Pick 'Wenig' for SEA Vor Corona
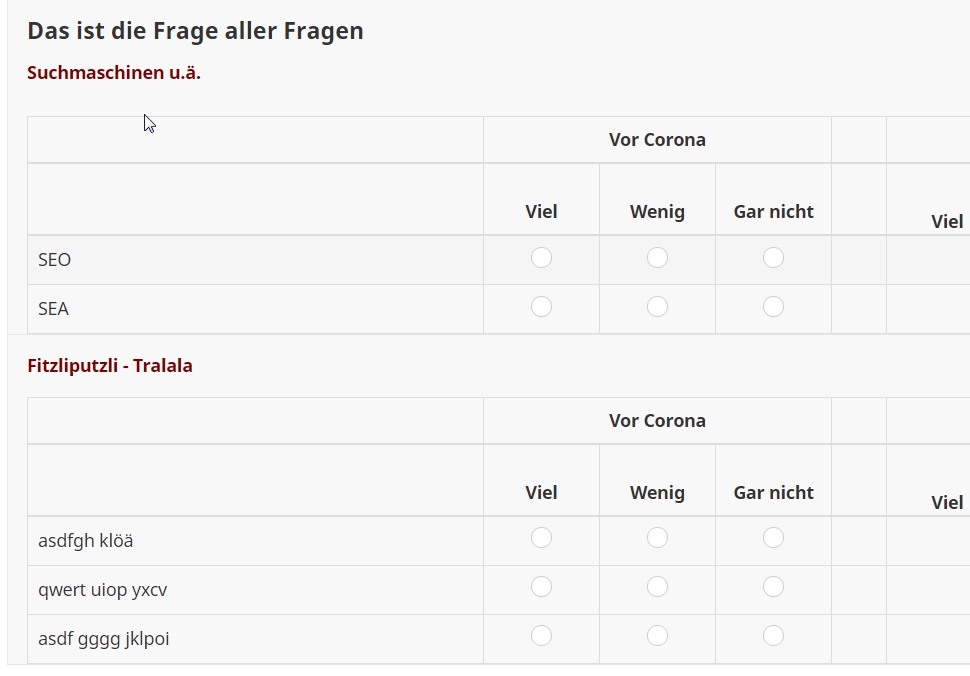Viewport: 970px width, 676px height. pos(657,307)
